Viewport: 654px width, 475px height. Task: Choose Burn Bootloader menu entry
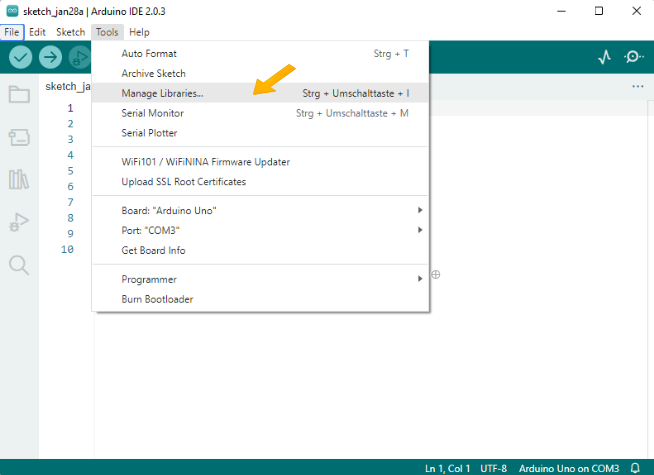click(x=260, y=299)
